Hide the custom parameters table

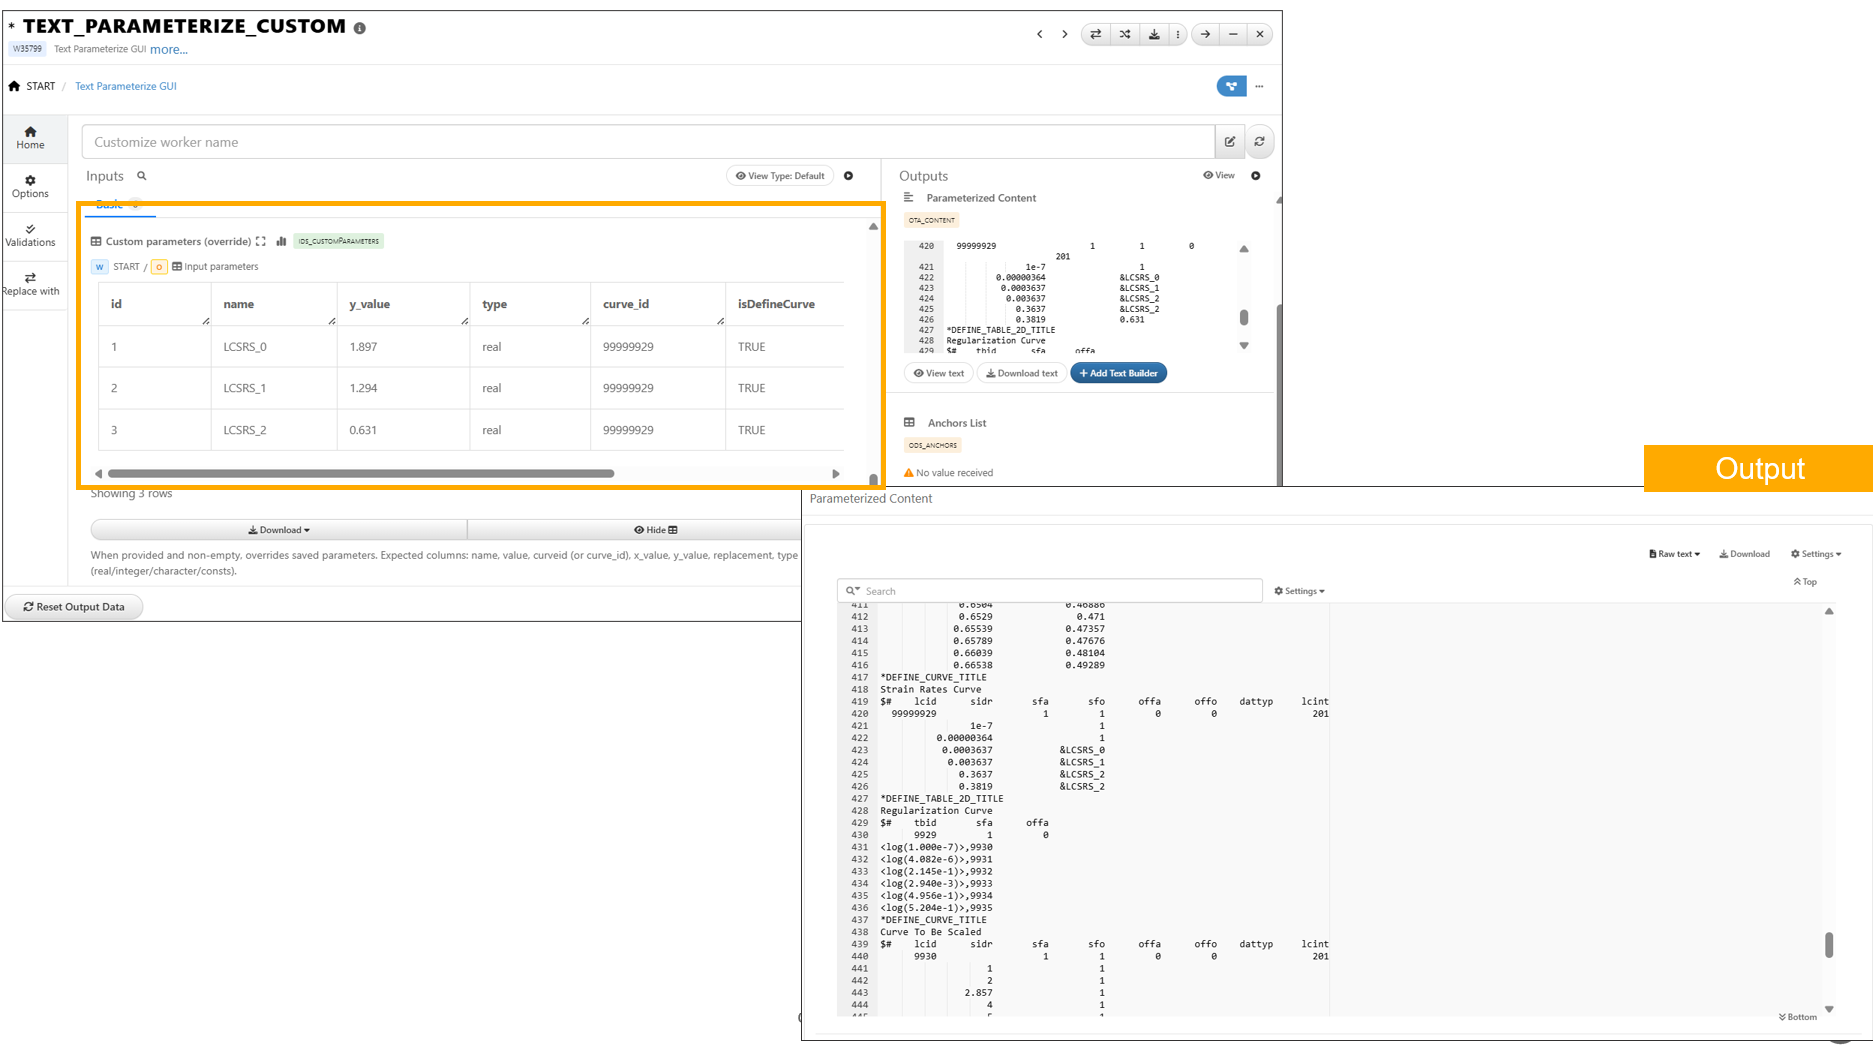(655, 530)
